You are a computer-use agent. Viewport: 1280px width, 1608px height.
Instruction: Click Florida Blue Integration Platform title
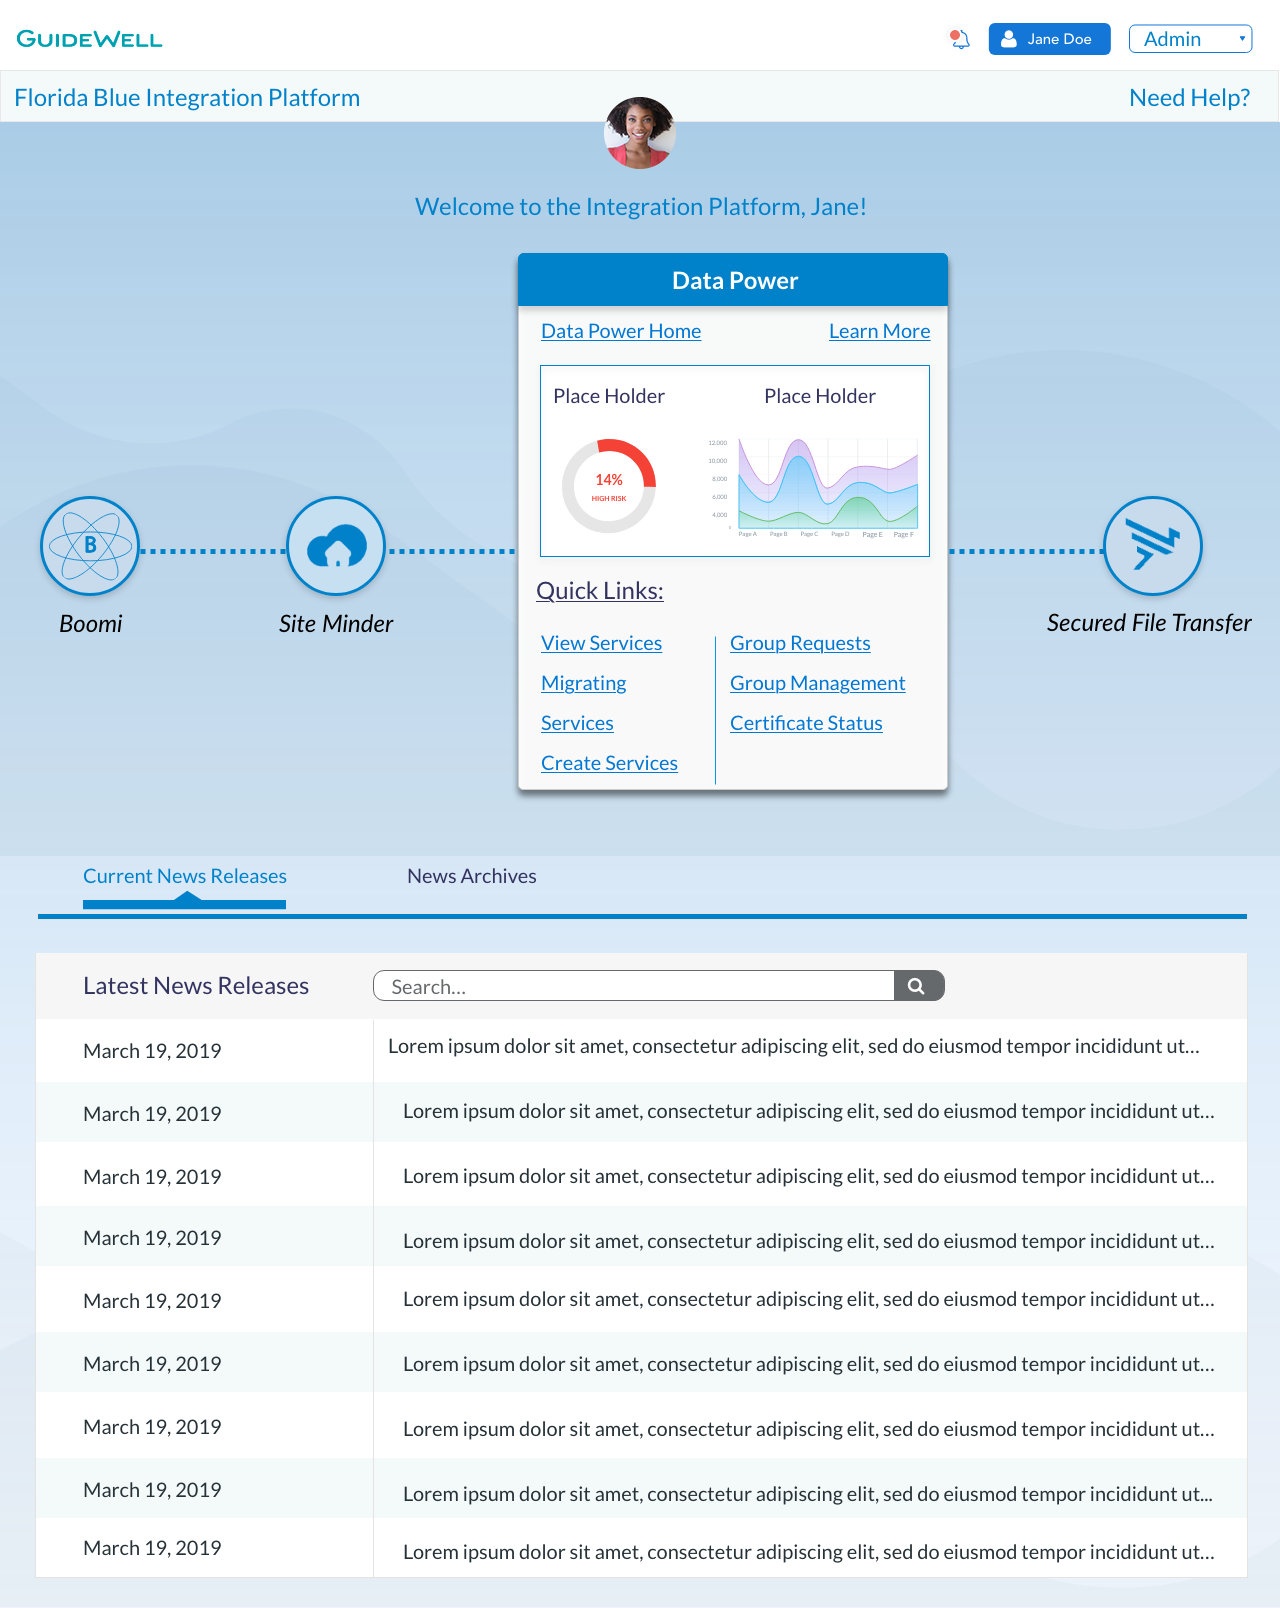[187, 98]
